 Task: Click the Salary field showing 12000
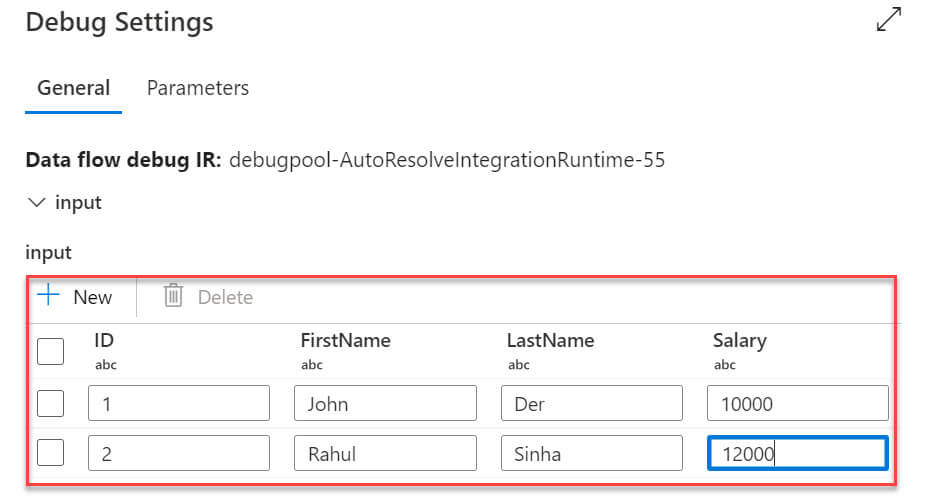coord(797,453)
